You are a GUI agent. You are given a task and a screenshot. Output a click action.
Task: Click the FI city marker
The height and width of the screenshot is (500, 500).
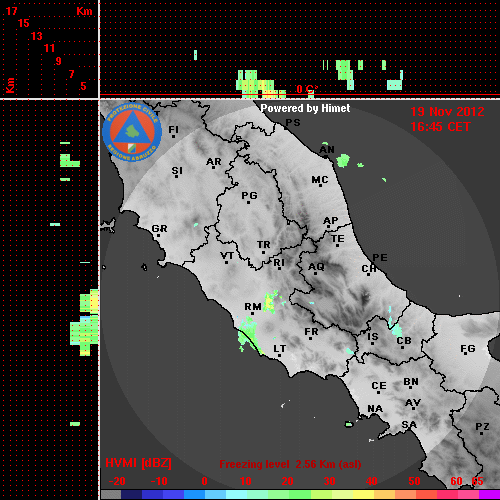point(173,136)
